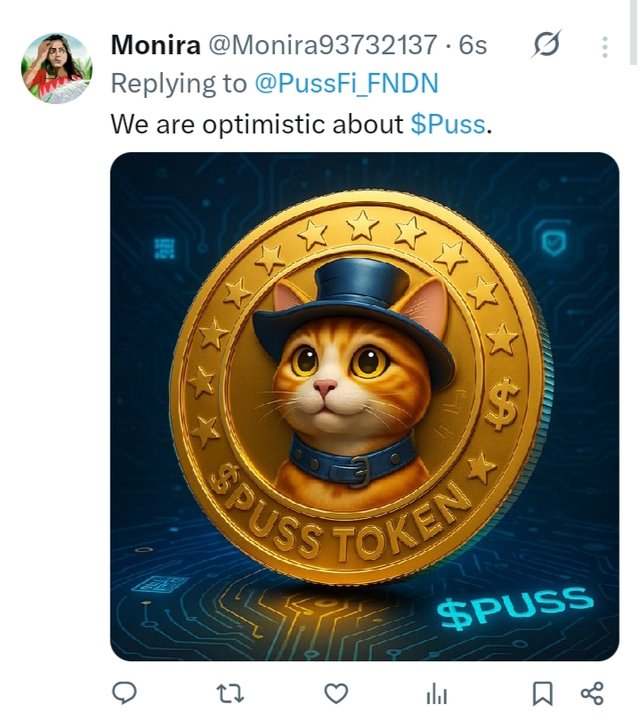Open the attached PUSS TOKEN coin image
This screenshot has width=640, height=720.
(365, 406)
